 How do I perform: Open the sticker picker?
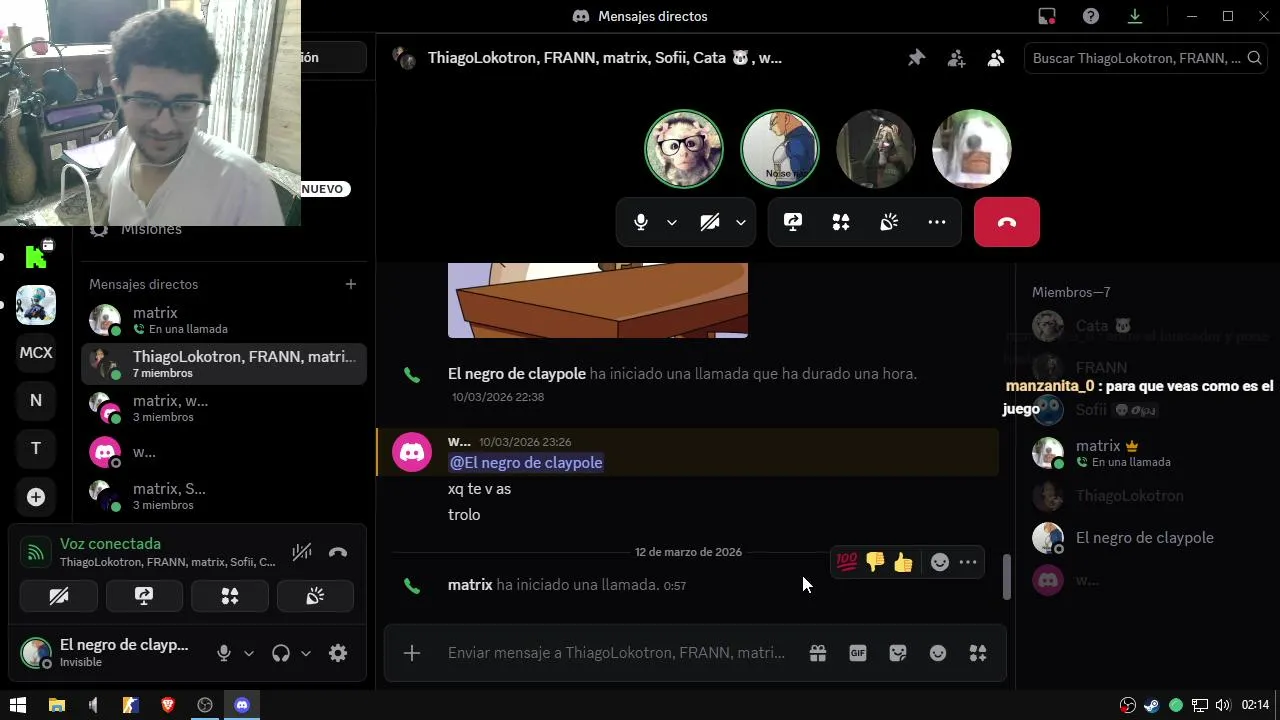[898, 653]
